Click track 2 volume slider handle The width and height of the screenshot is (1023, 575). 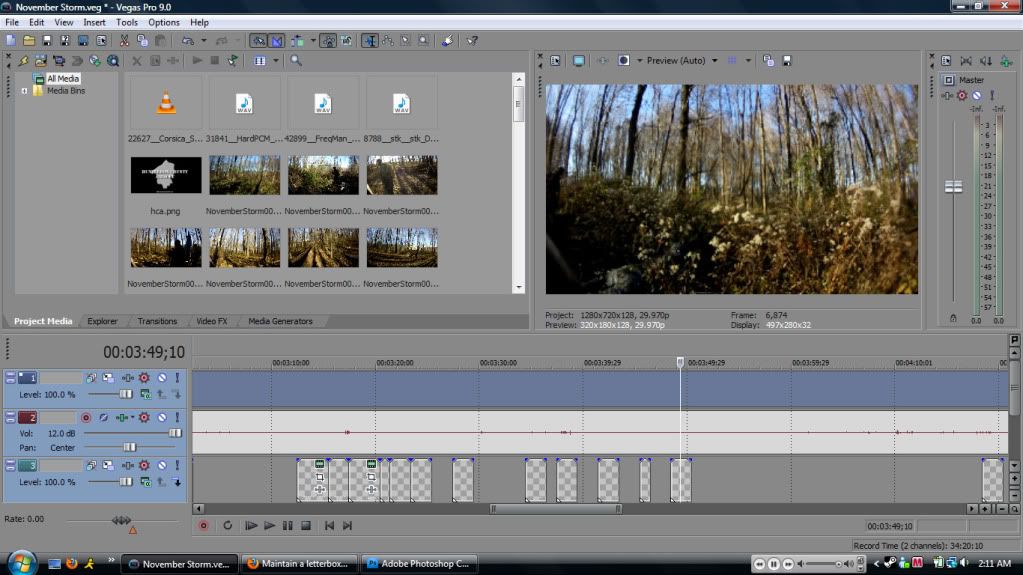pos(175,433)
